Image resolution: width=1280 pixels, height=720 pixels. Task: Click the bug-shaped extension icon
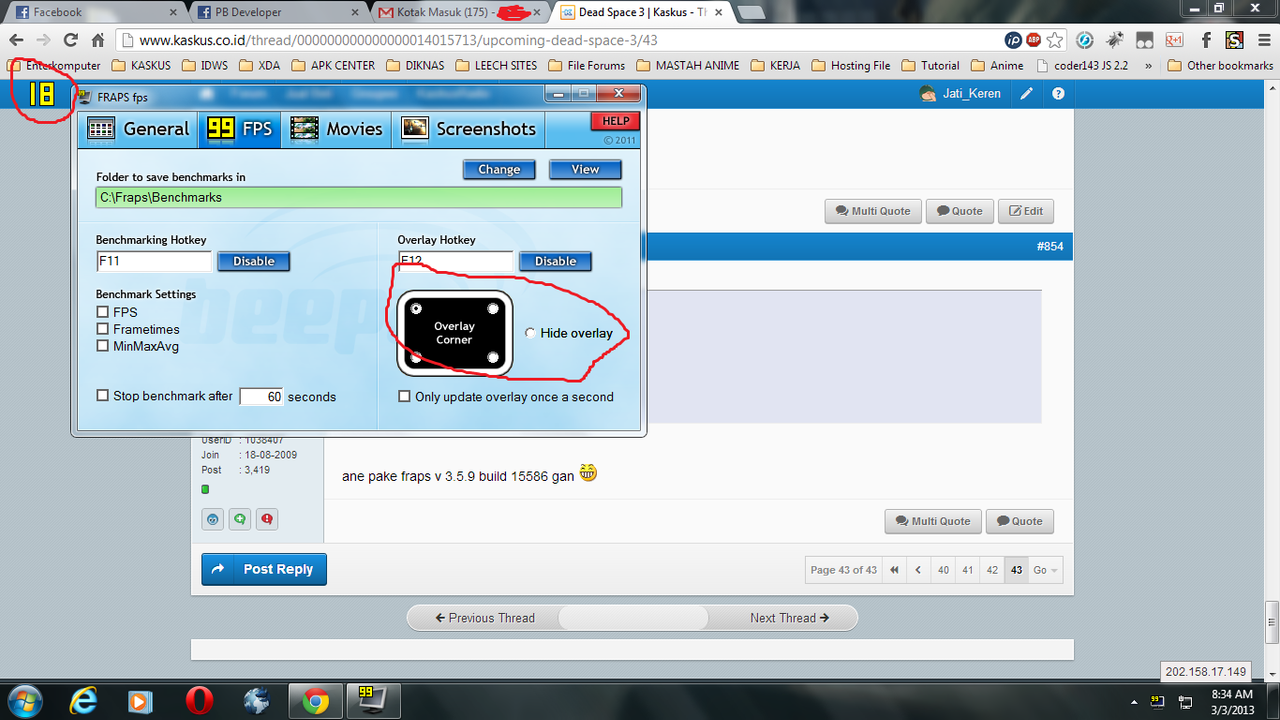(1116, 41)
